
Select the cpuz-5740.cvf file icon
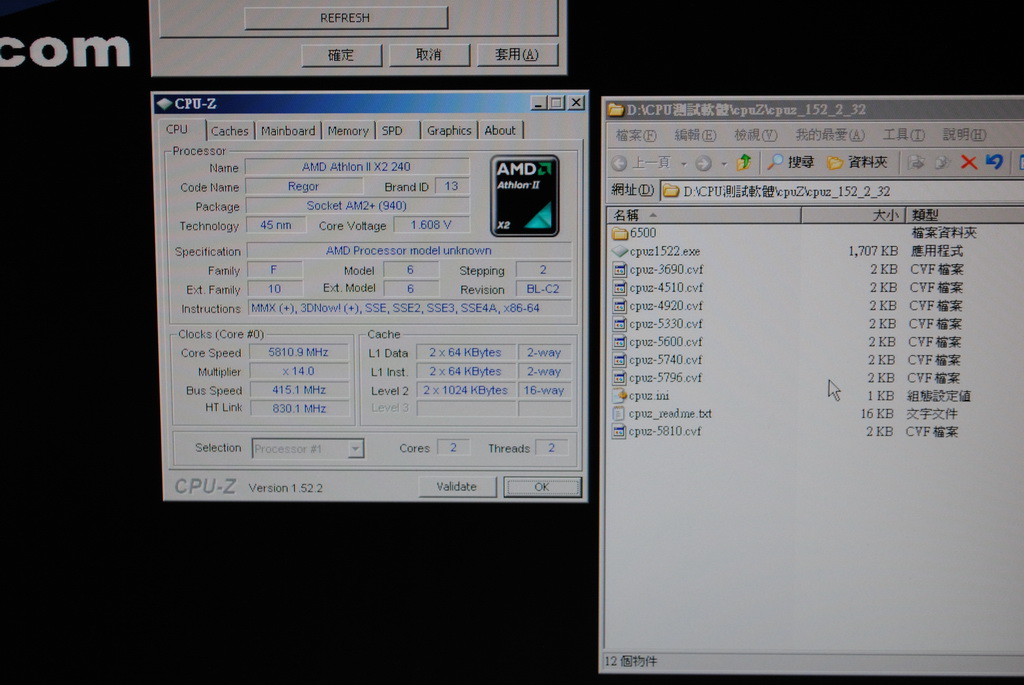pyautogui.click(x=620, y=360)
